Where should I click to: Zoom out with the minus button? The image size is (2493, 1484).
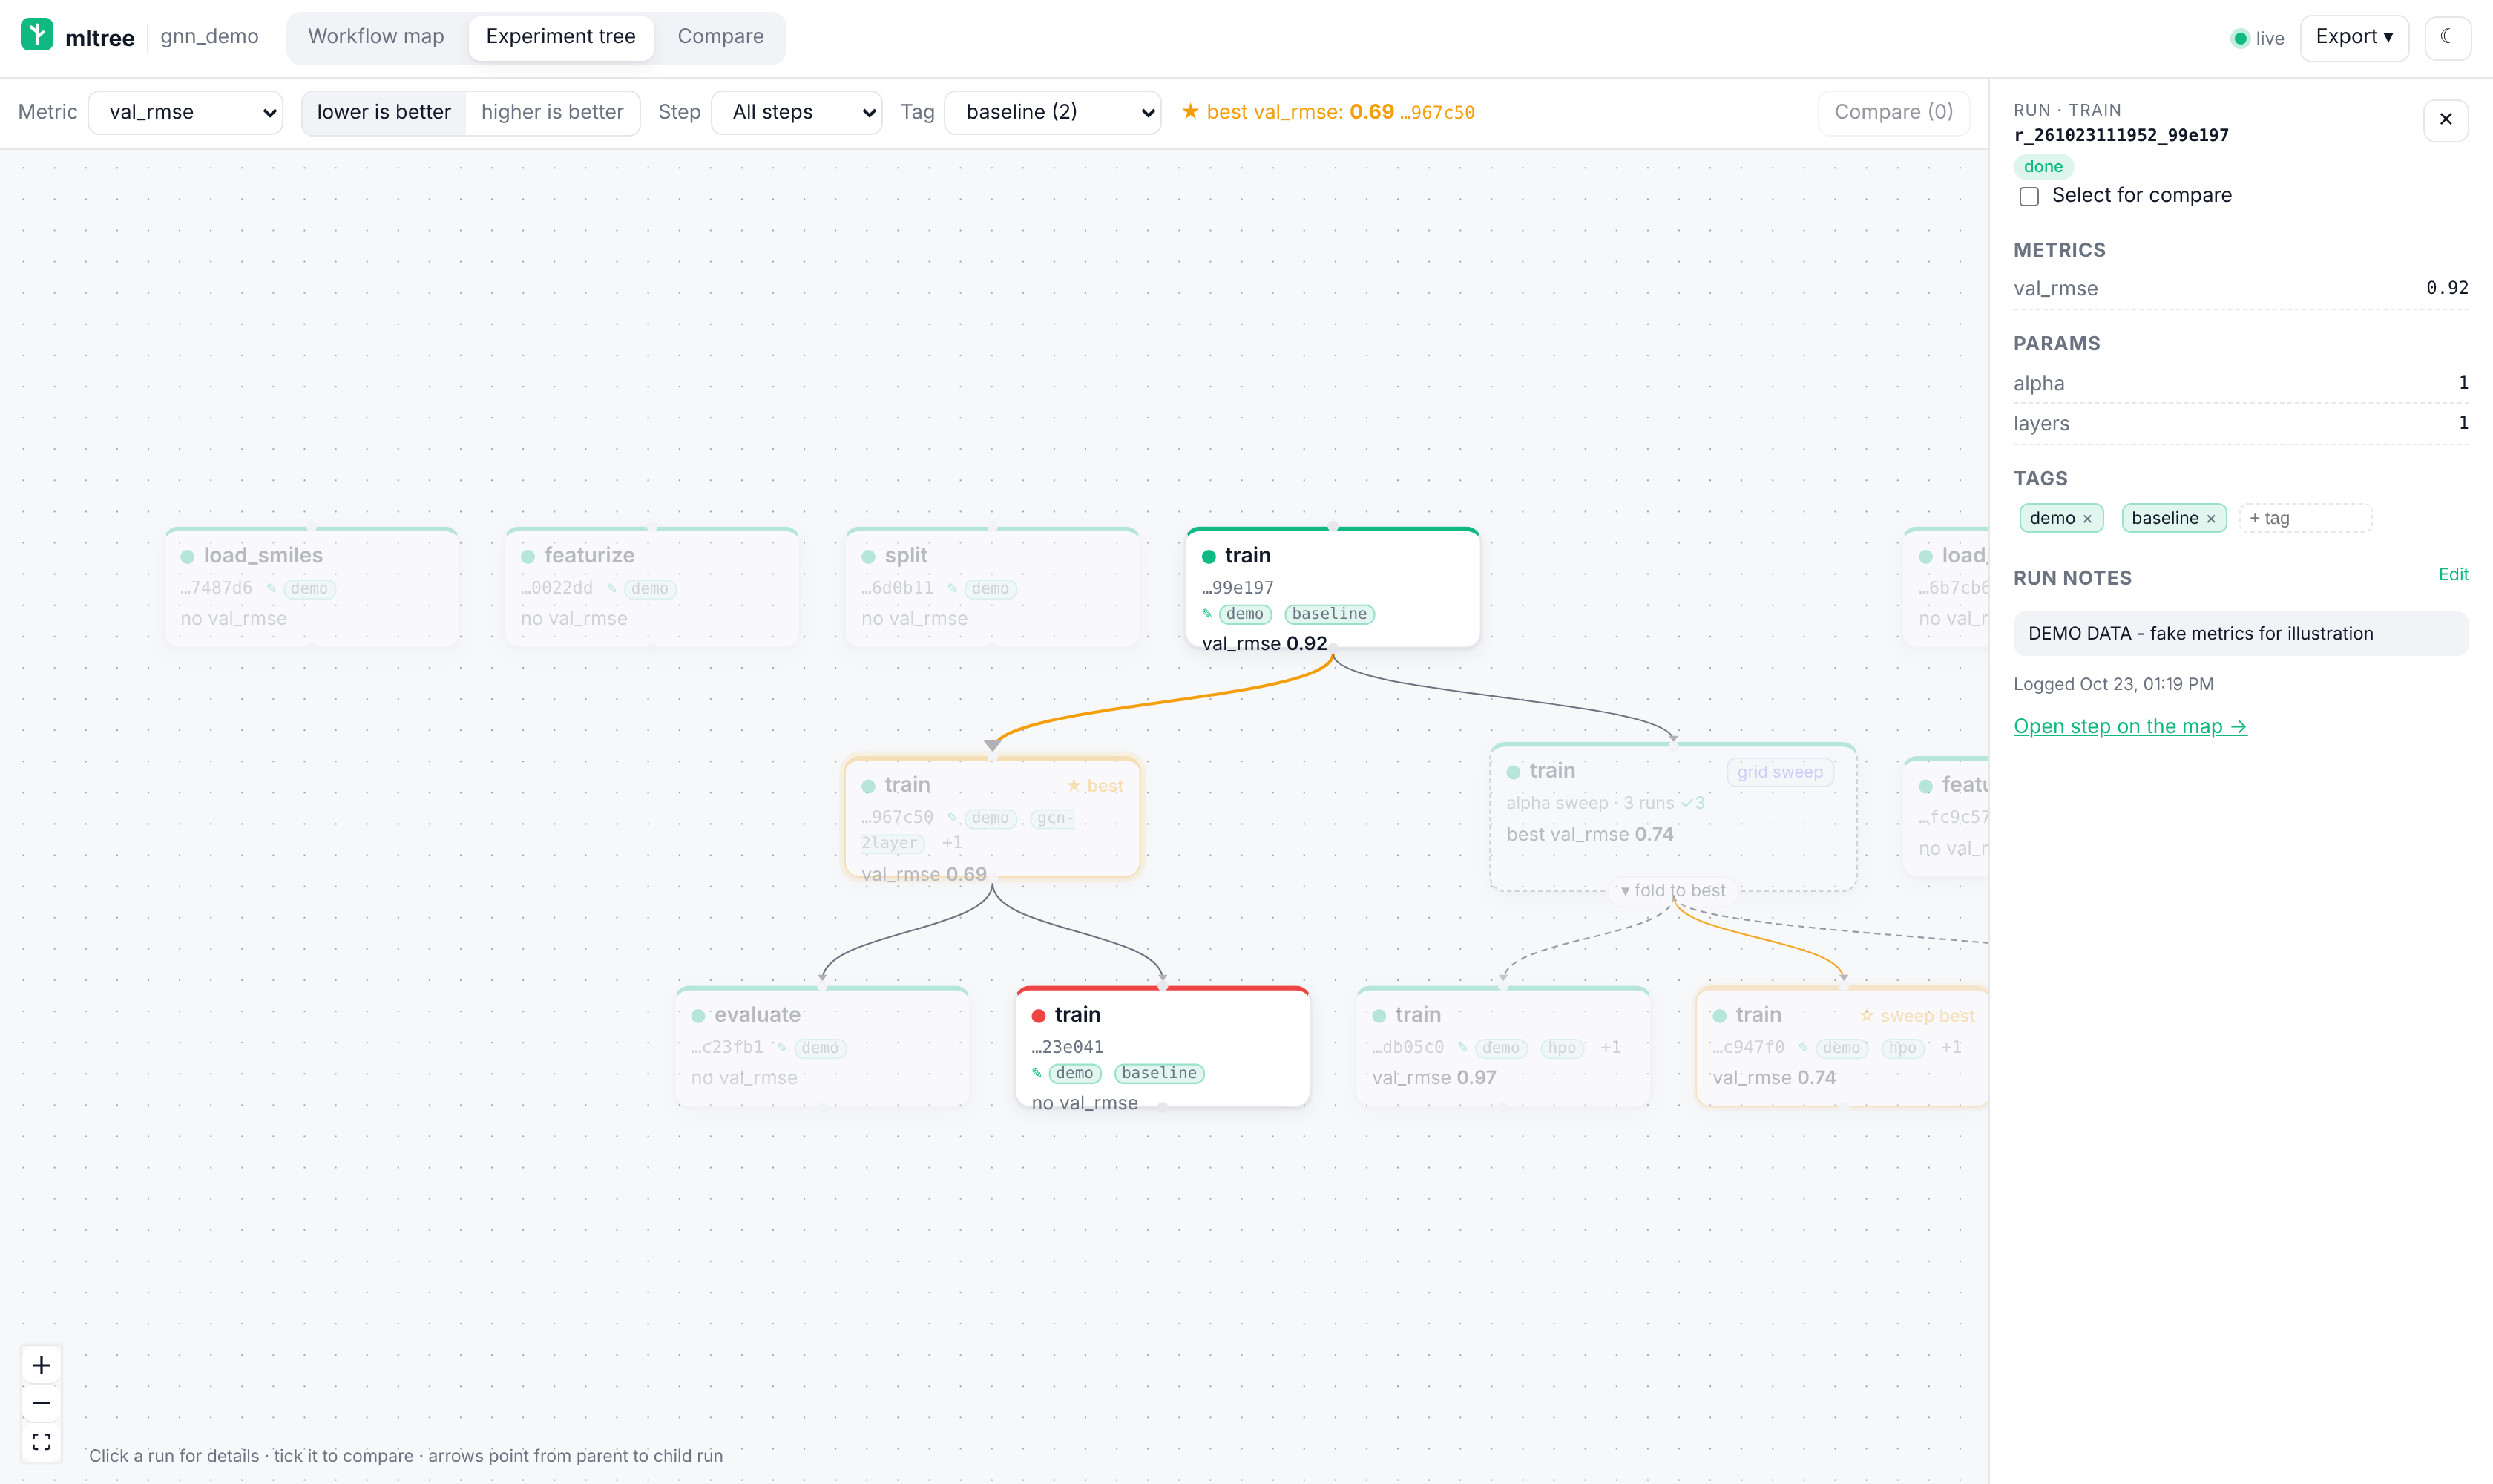pos(41,1403)
